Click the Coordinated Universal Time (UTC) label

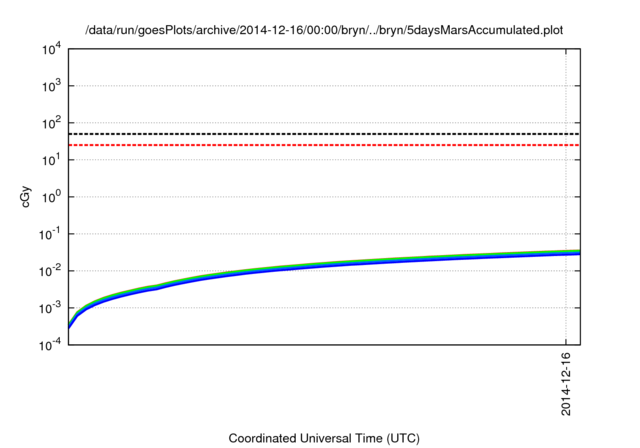(324, 439)
